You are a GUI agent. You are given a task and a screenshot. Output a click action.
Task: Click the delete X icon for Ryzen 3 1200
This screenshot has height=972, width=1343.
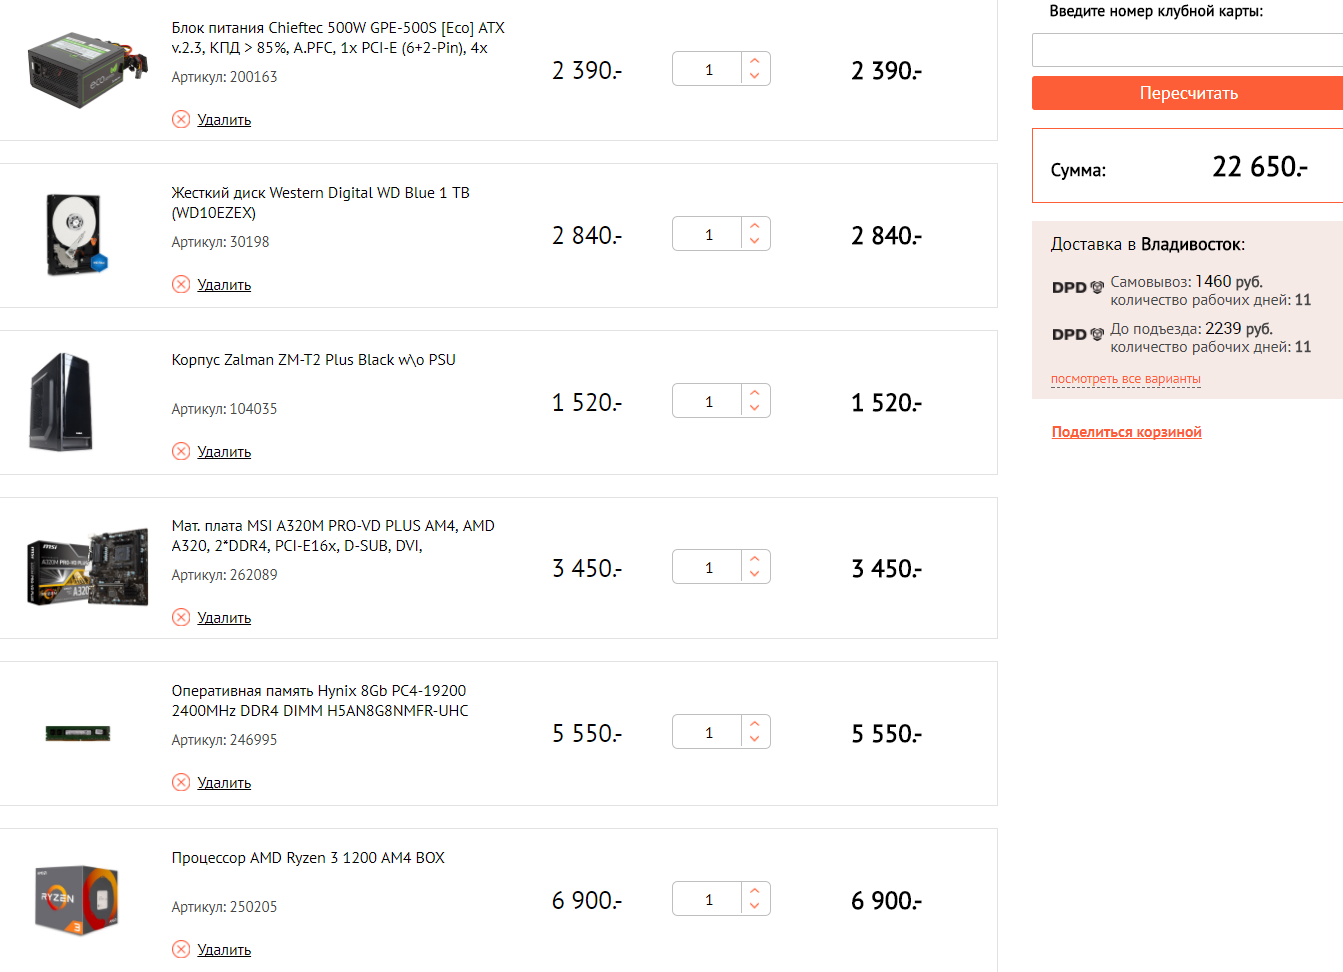[x=181, y=950]
